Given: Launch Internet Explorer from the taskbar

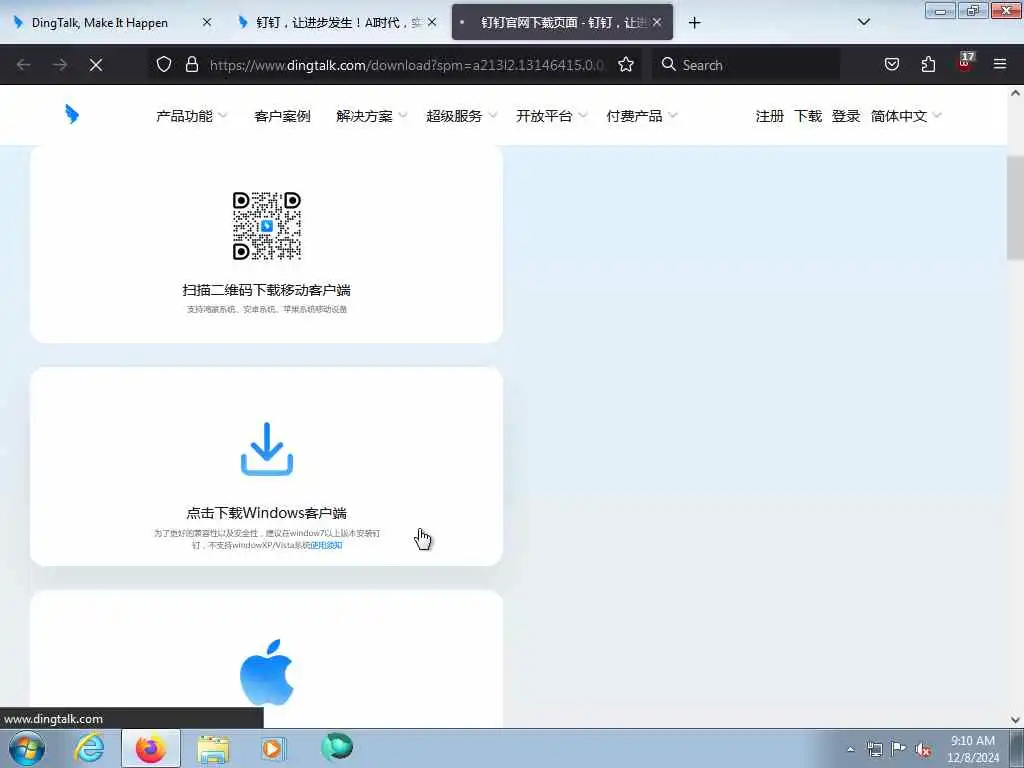Looking at the screenshot, I should (89, 748).
